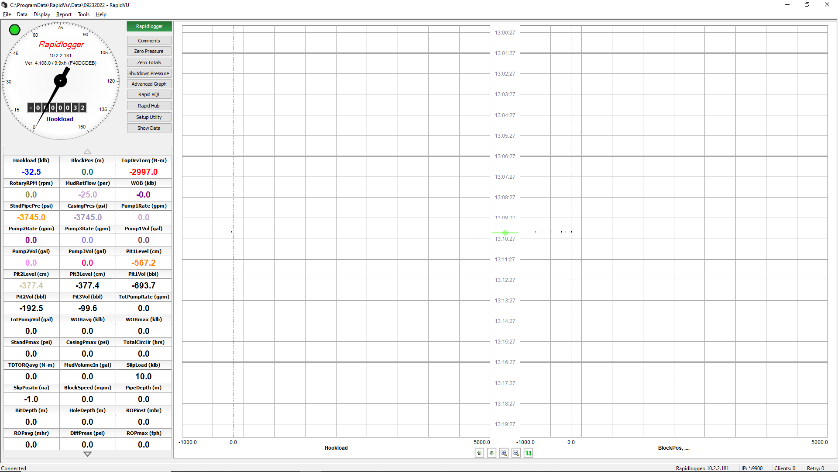This screenshot has height=472, width=838.
Task: Click the green down arrow chart button
Action: tap(491, 453)
